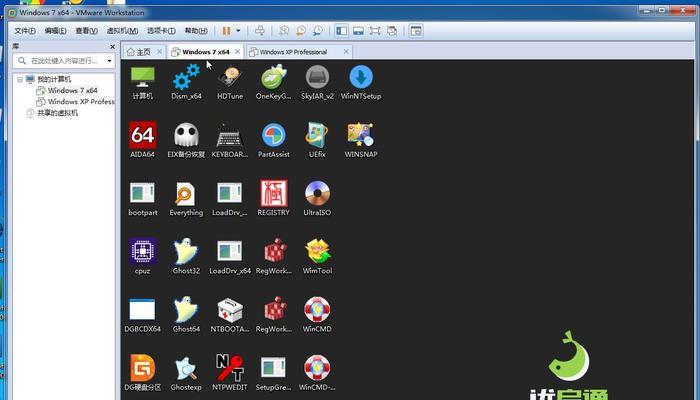Open the Dism_x64 desktop icon
The image size is (700, 400).
[186, 83]
